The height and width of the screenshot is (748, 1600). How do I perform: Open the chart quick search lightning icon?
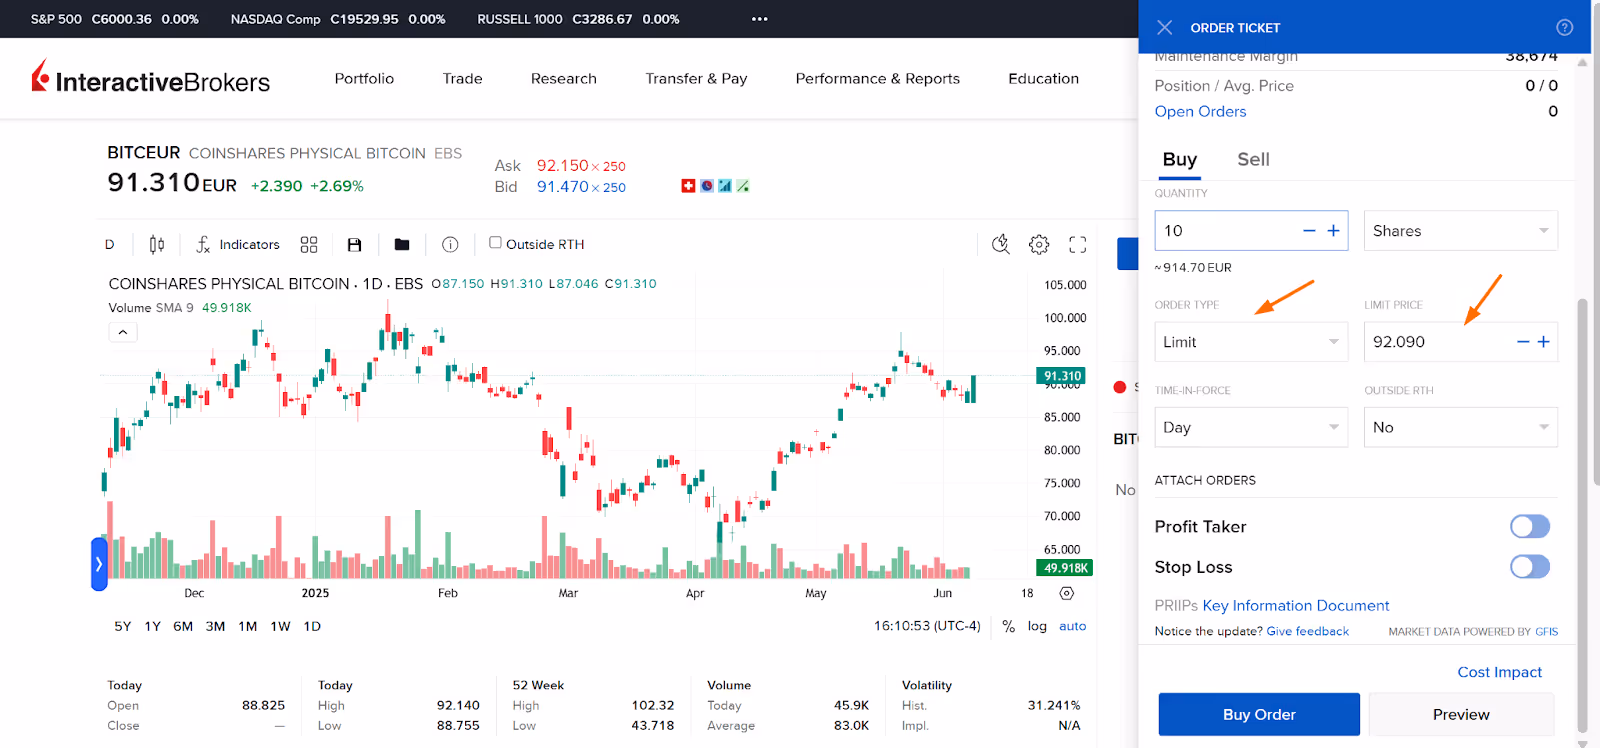point(1000,244)
